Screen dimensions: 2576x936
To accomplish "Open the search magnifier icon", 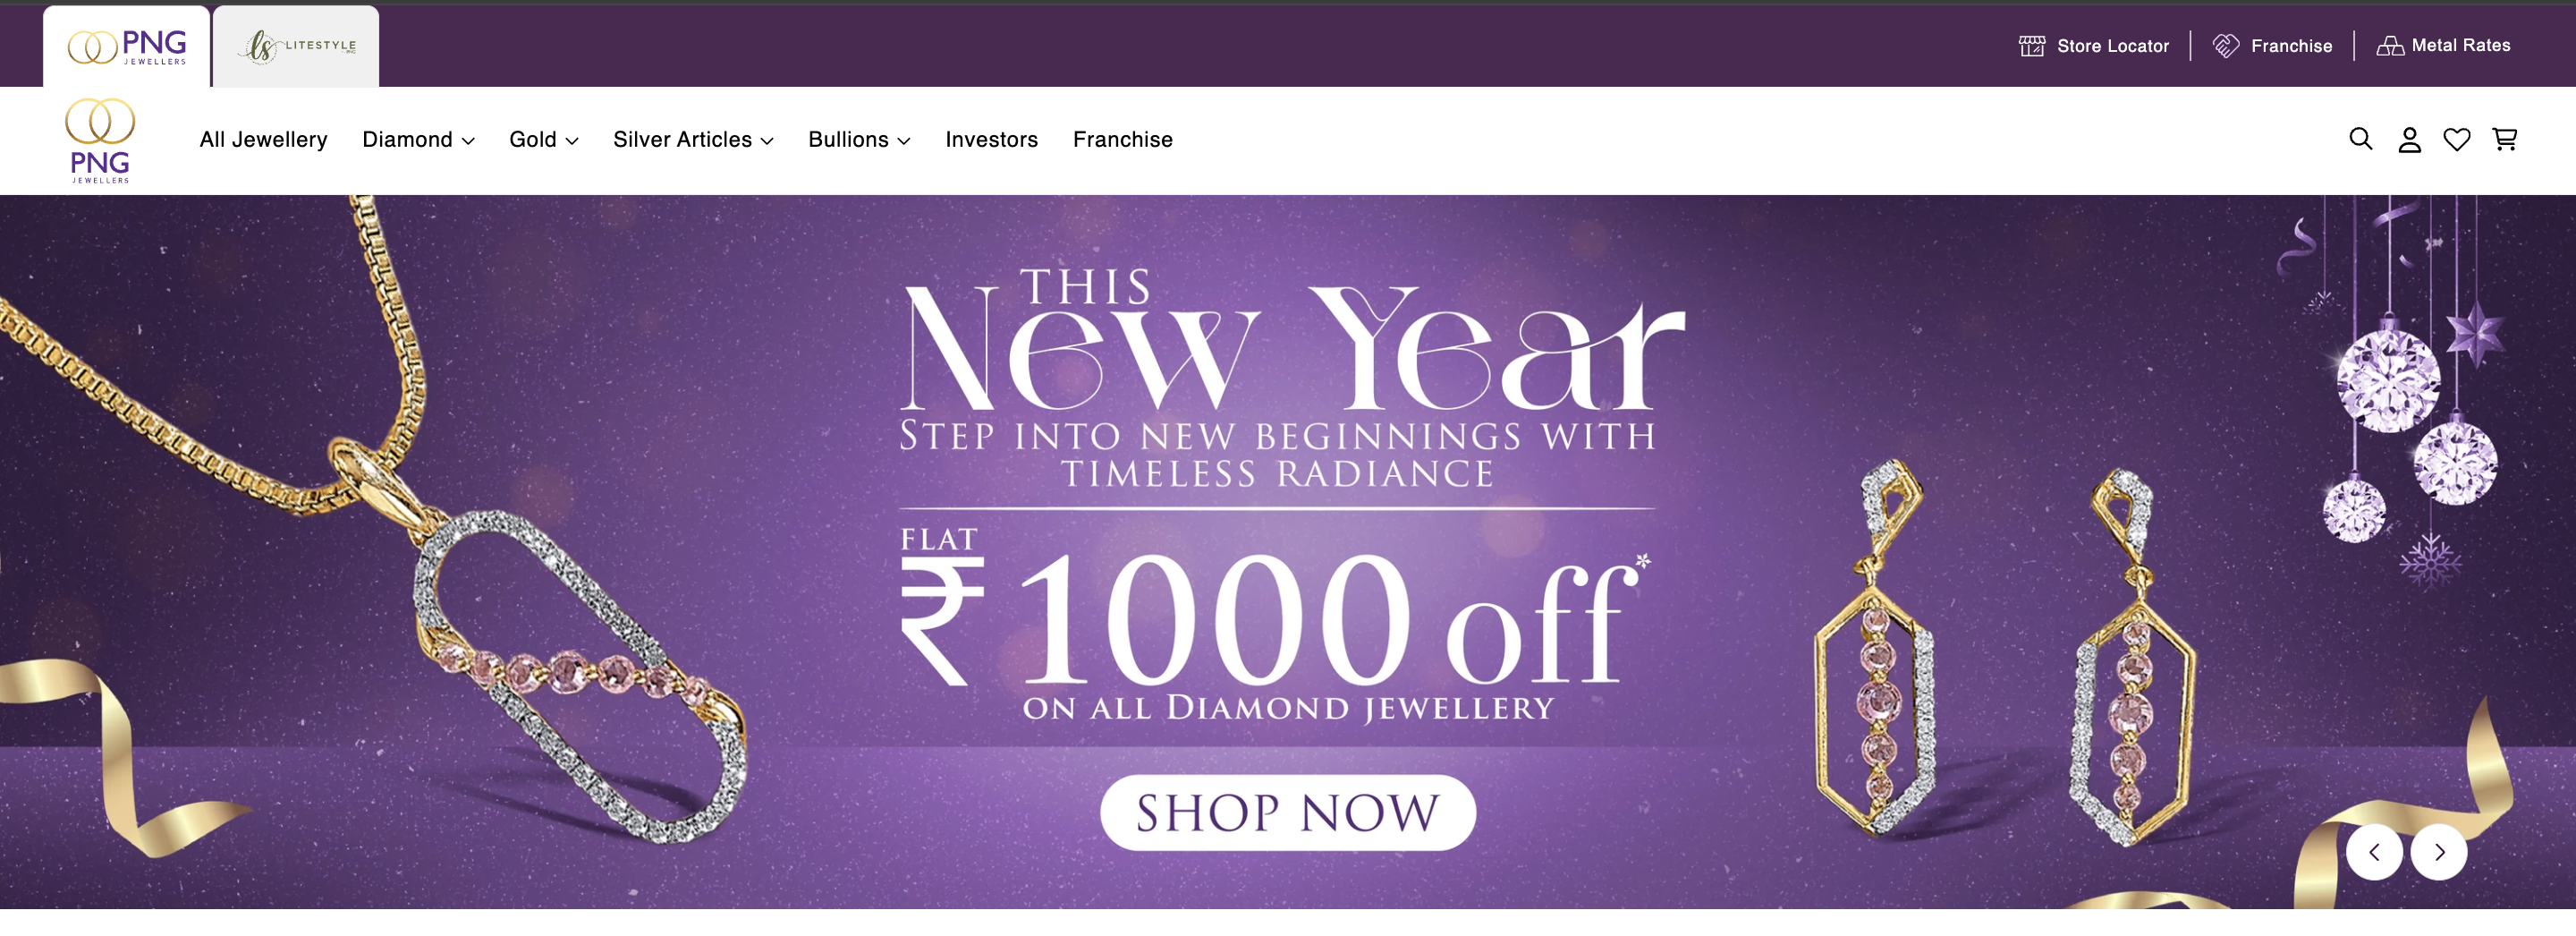I will pyautogui.click(x=2360, y=139).
